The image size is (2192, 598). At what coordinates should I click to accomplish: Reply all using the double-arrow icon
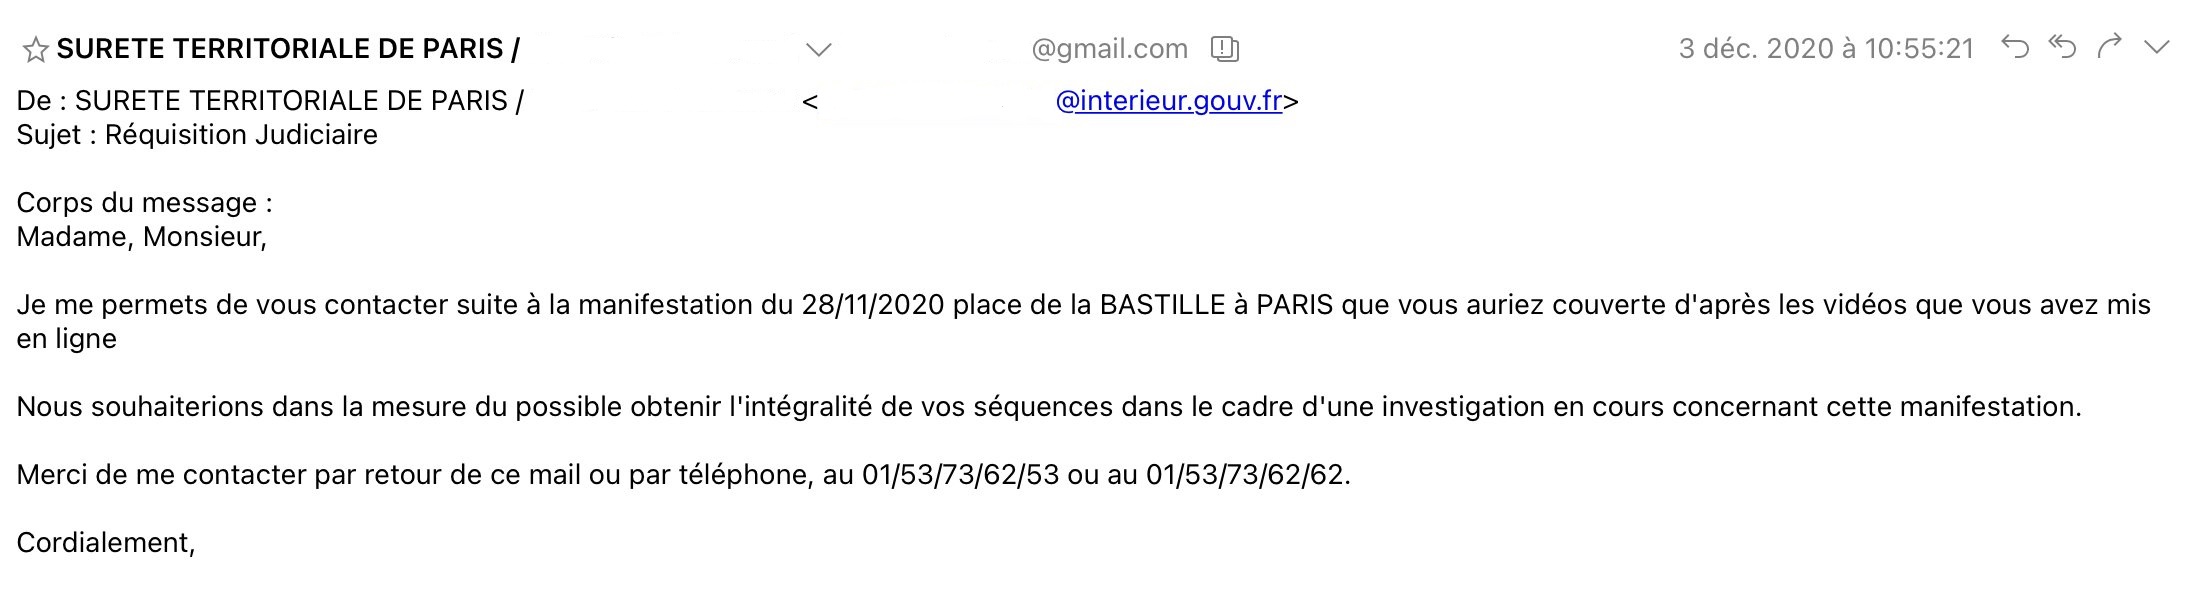(x=2062, y=47)
